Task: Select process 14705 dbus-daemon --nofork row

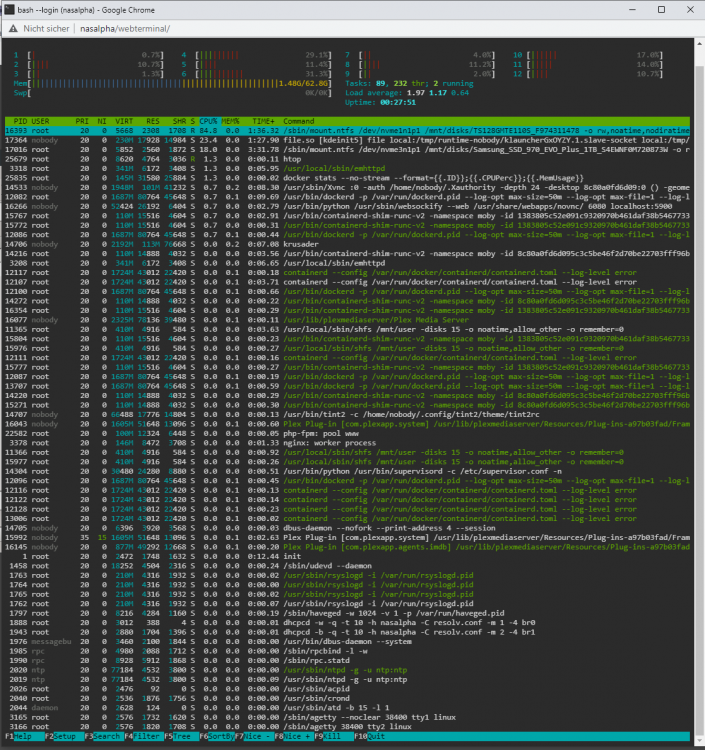Action: 347,528
